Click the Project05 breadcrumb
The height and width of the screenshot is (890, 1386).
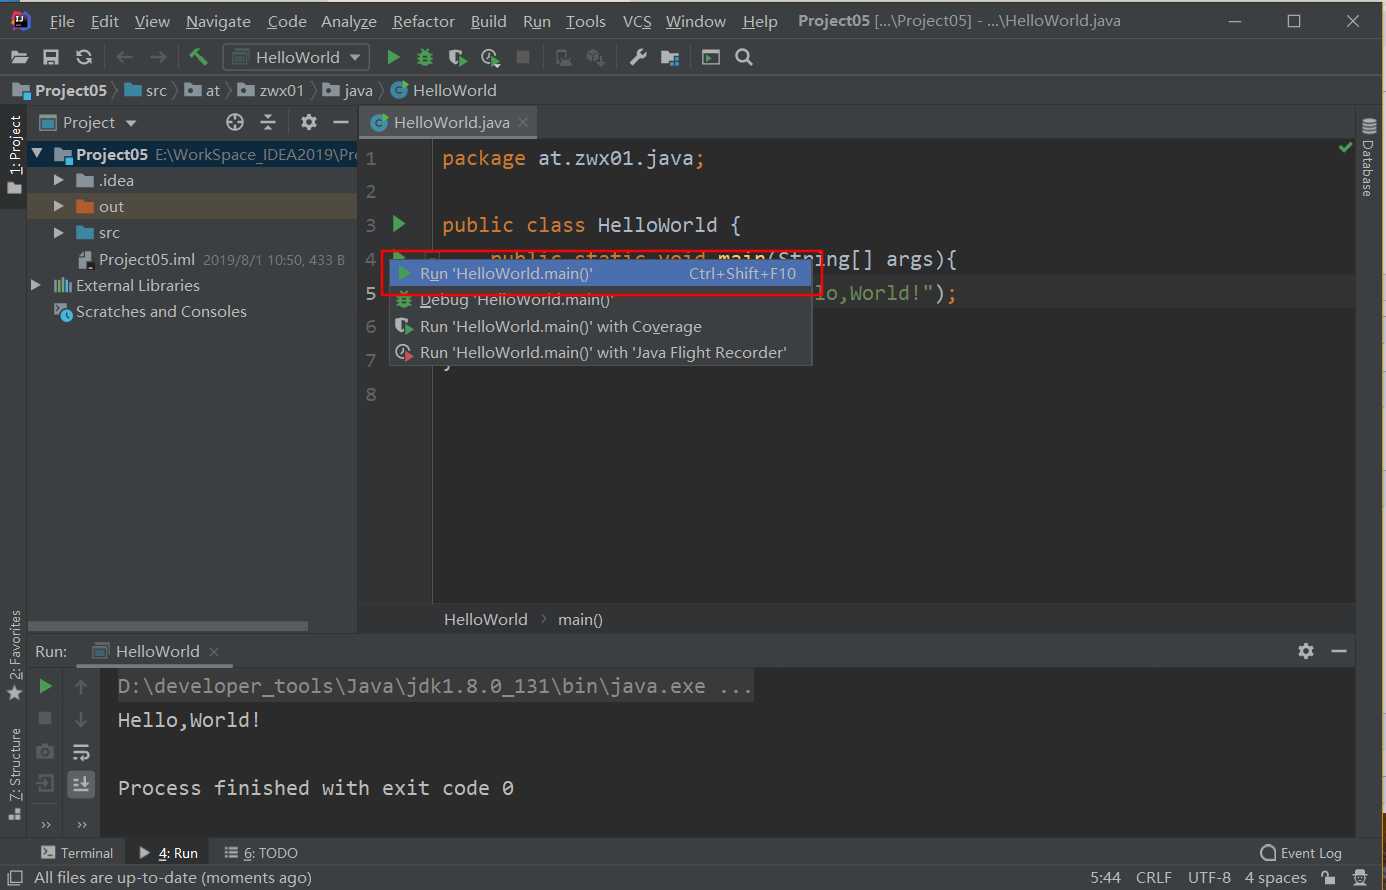click(x=60, y=90)
